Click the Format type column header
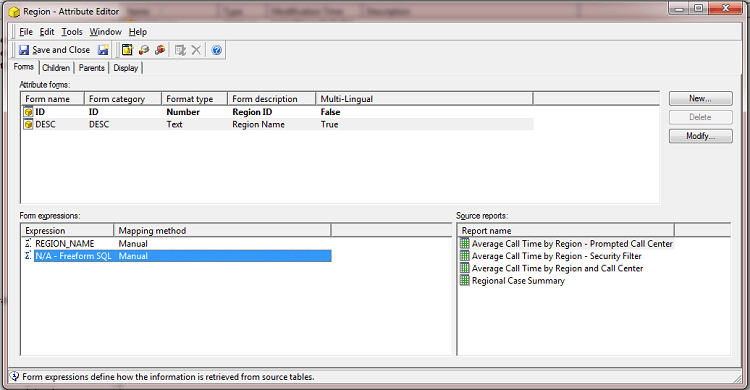Viewport: 750px width, 390px height. coord(195,99)
